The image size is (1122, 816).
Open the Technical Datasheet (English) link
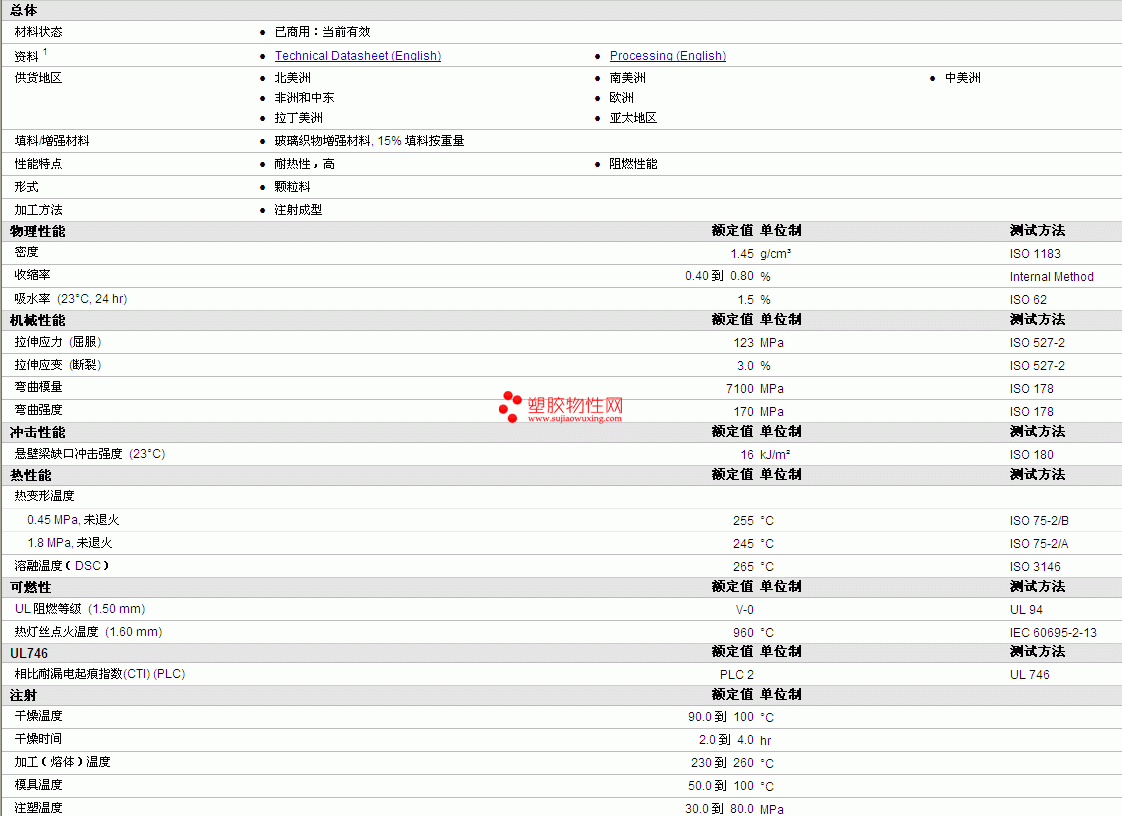pyautogui.click(x=358, y=56)
